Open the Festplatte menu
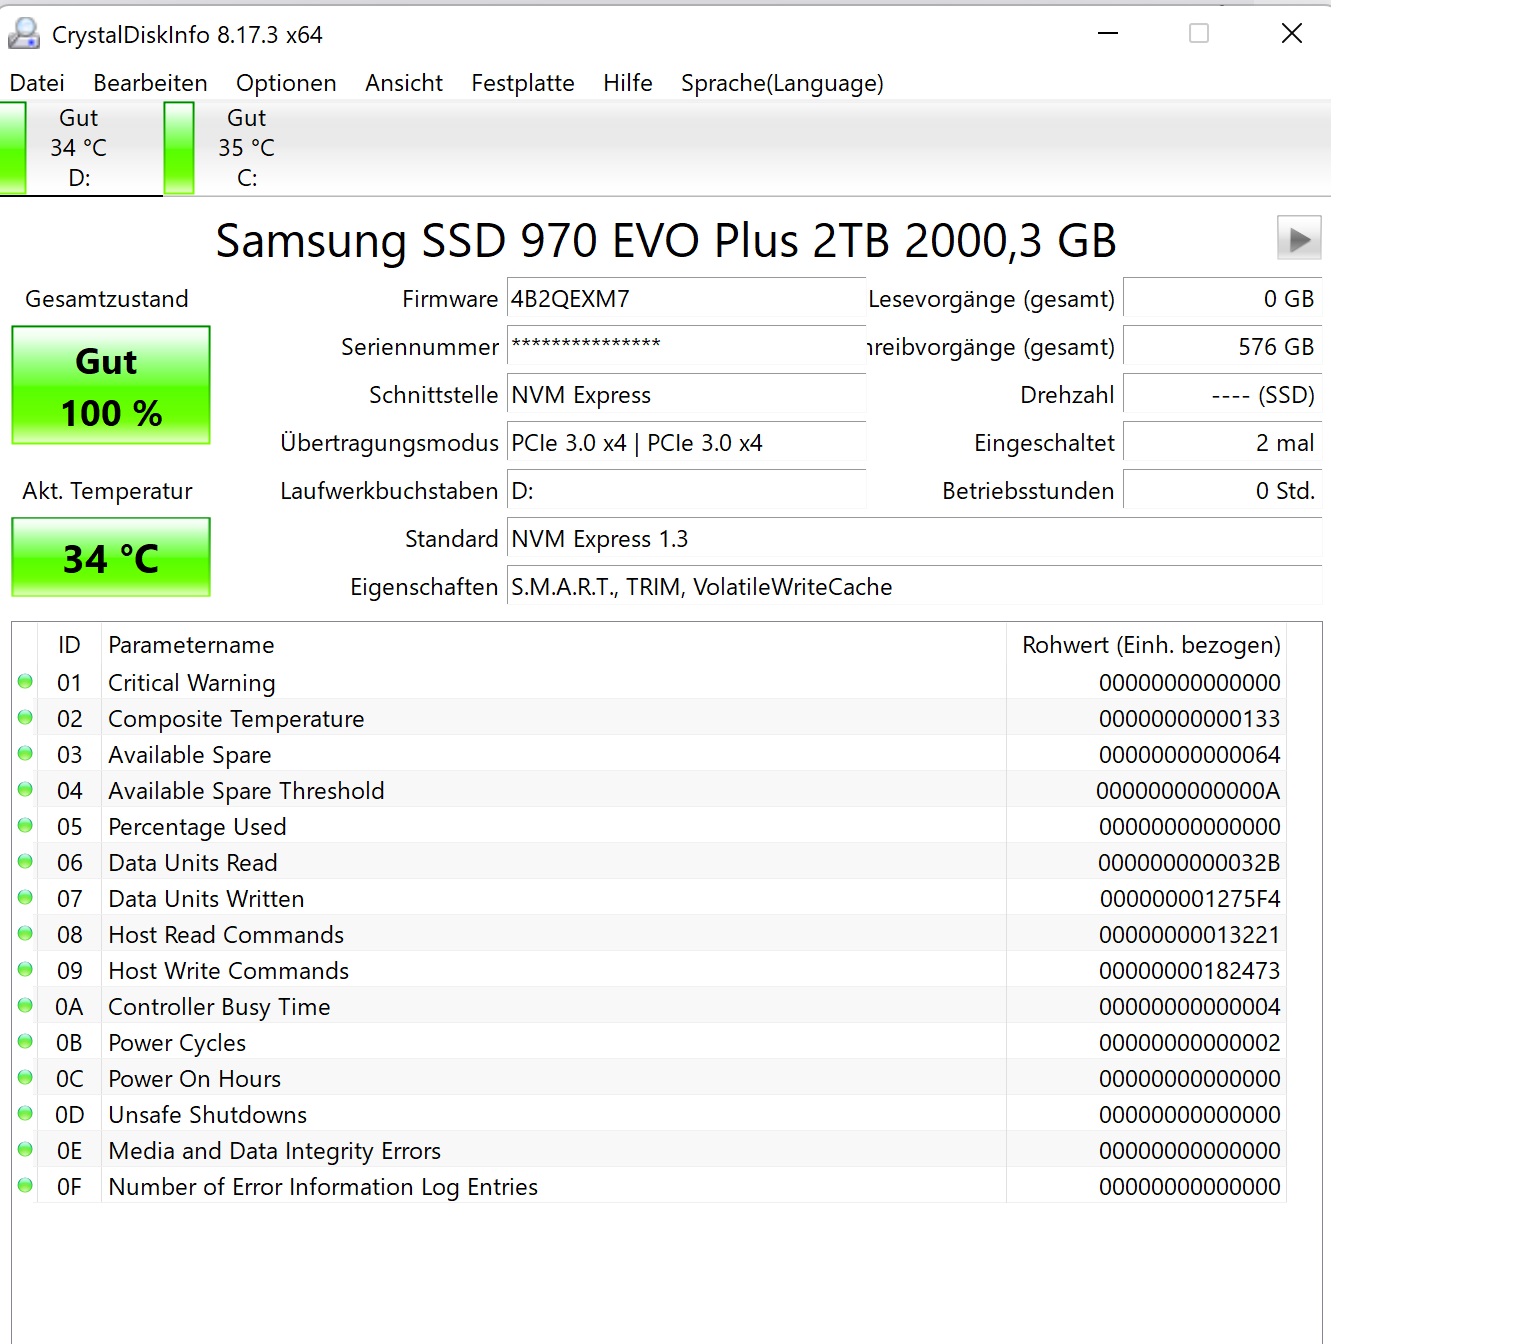Viewport: 1536px width, 1344px height. (x=523, y=83)
